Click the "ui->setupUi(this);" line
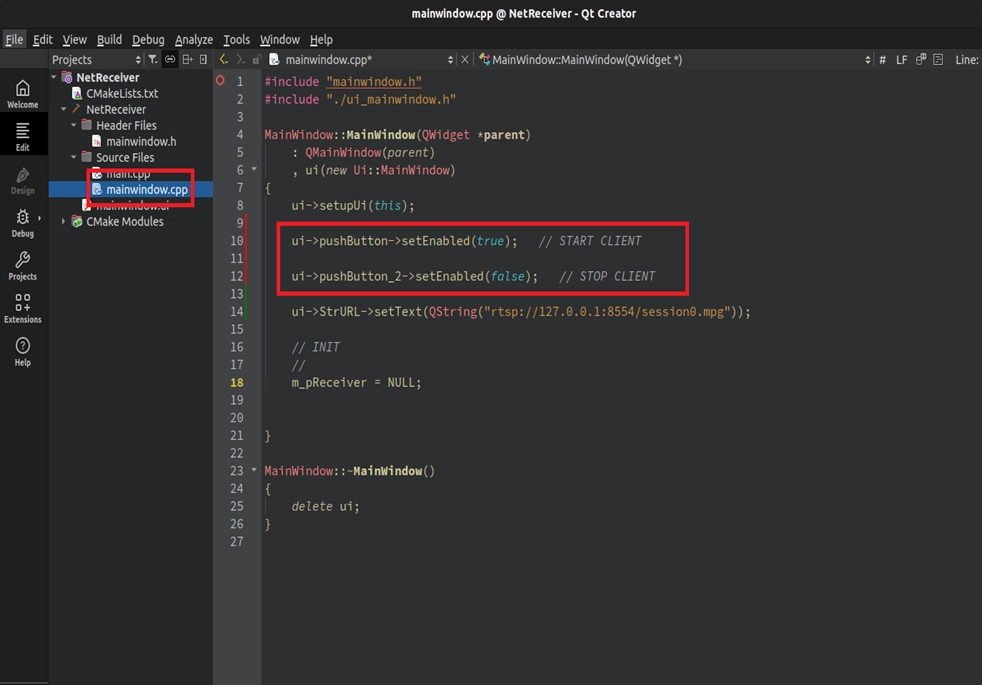 [x=353, y=205]
